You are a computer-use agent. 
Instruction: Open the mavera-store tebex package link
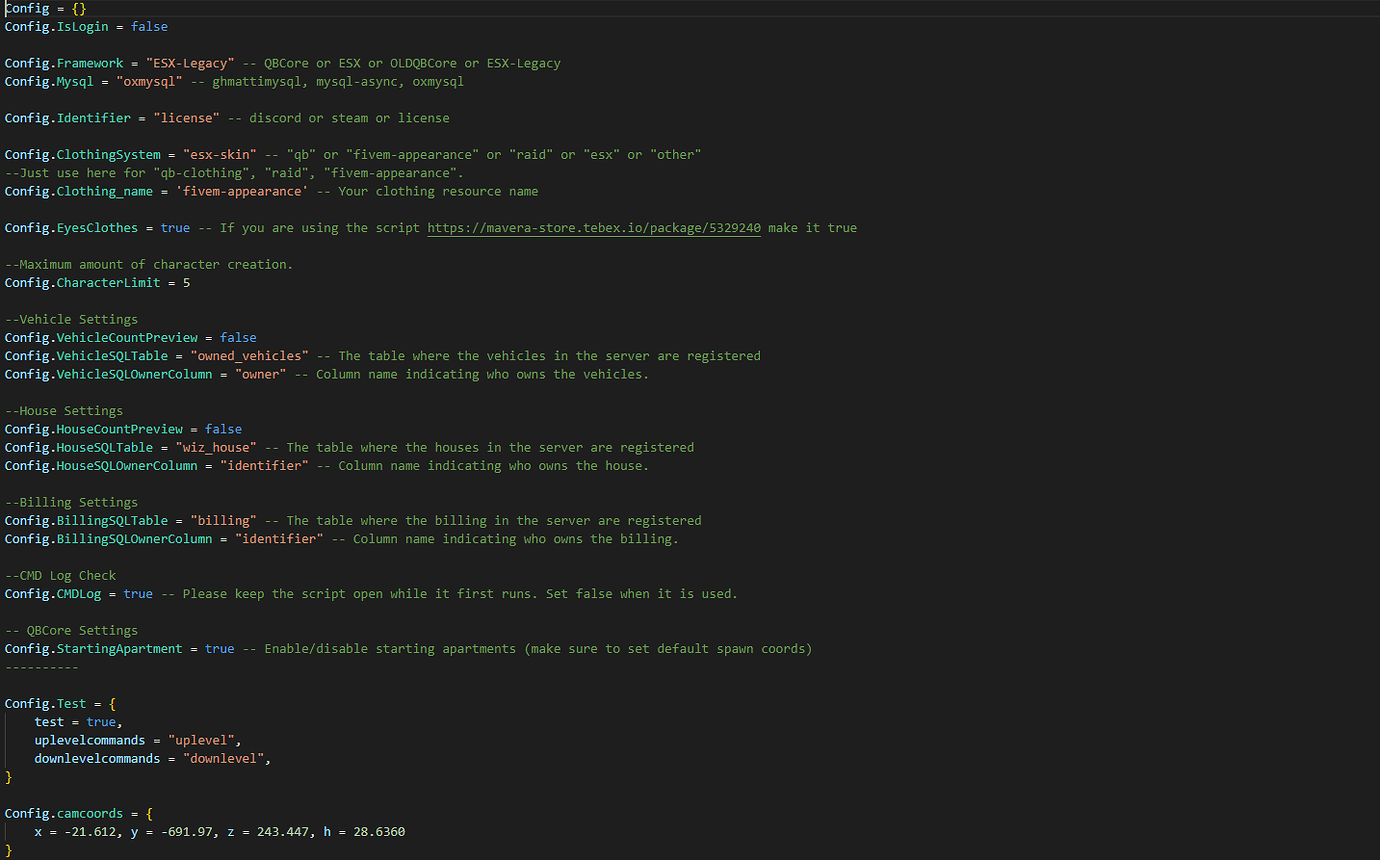[x=594, y=228]
